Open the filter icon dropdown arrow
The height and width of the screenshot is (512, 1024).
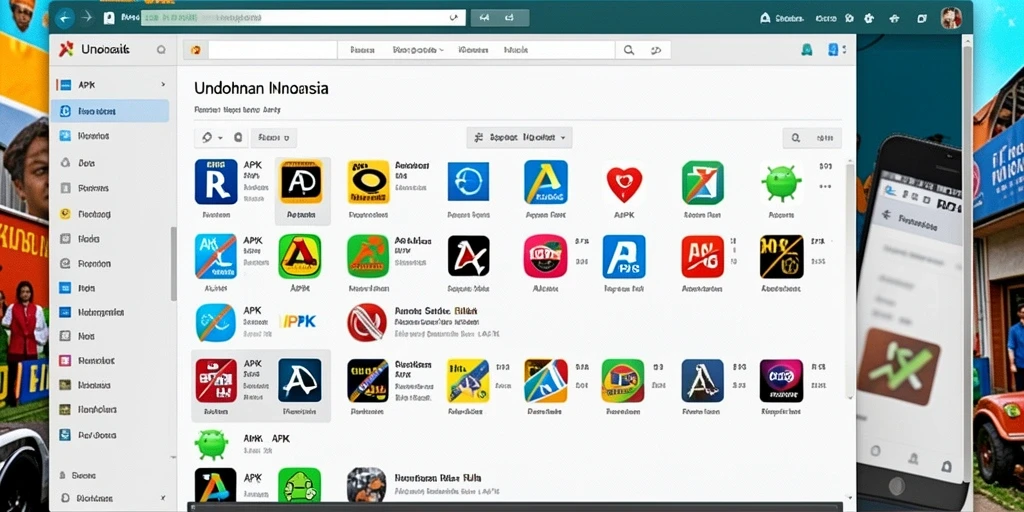pos(221,138)
